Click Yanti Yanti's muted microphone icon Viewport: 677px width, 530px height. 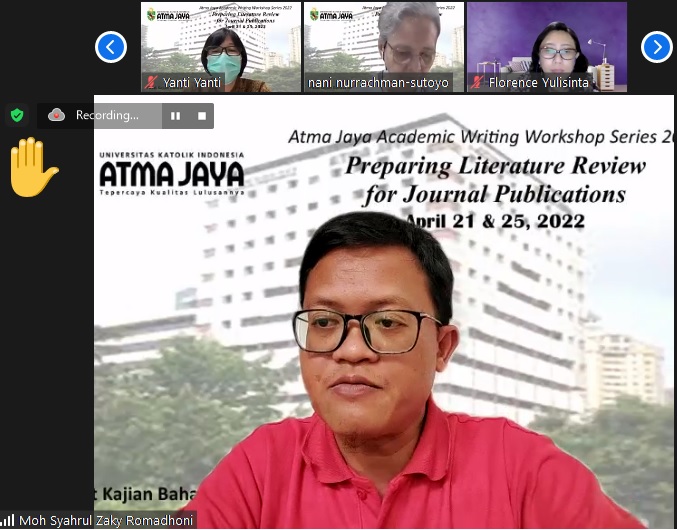[x=151, y=82]
